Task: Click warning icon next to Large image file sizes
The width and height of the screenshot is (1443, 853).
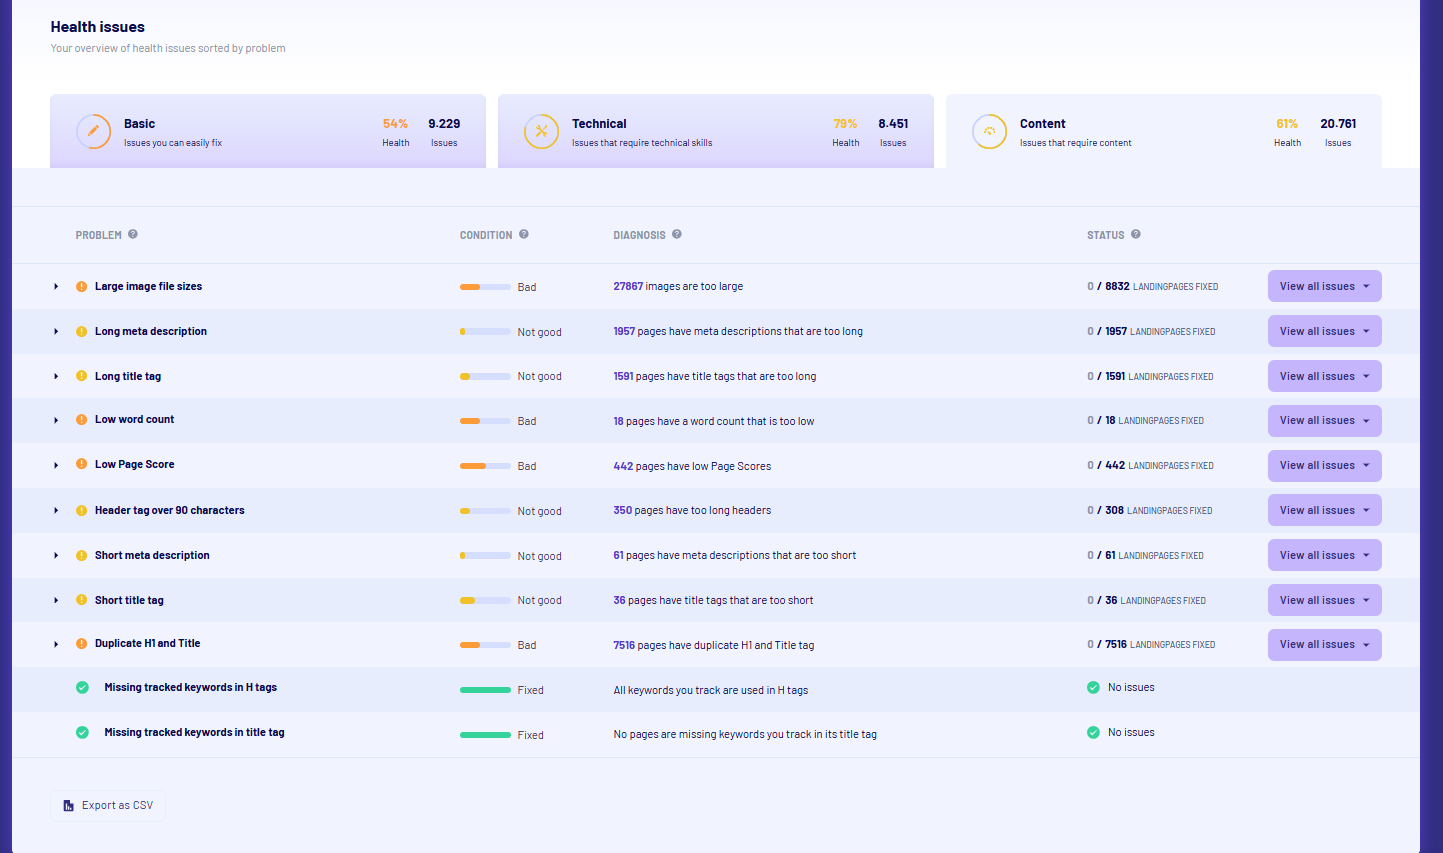Action: click(x=81, y=286)
